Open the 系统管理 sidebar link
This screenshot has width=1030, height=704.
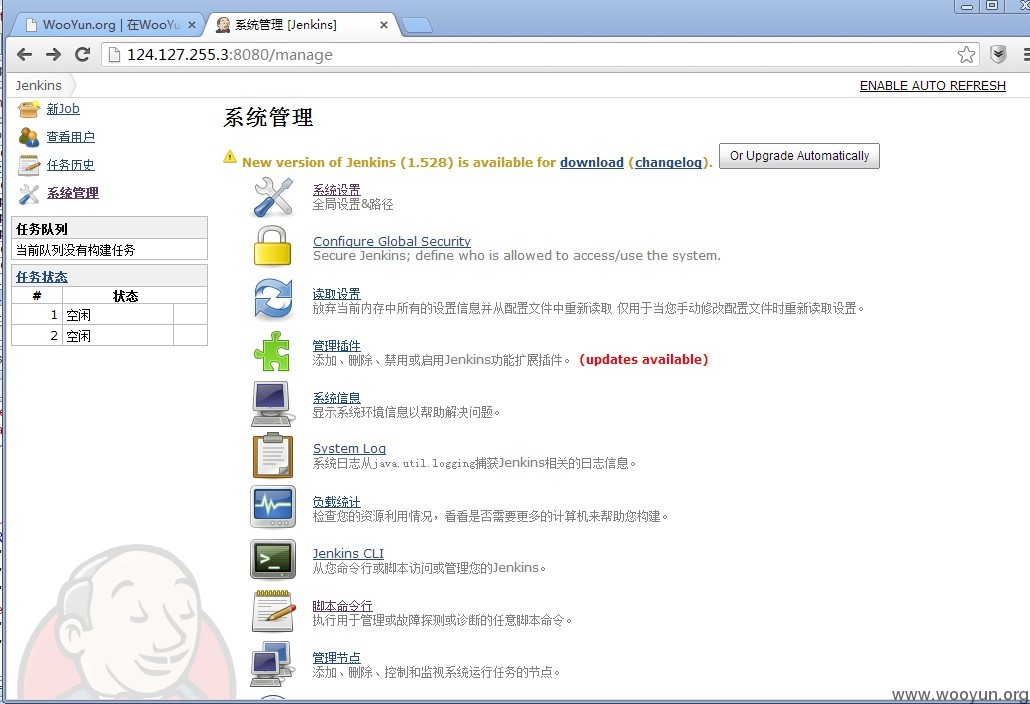click(73, 193)
